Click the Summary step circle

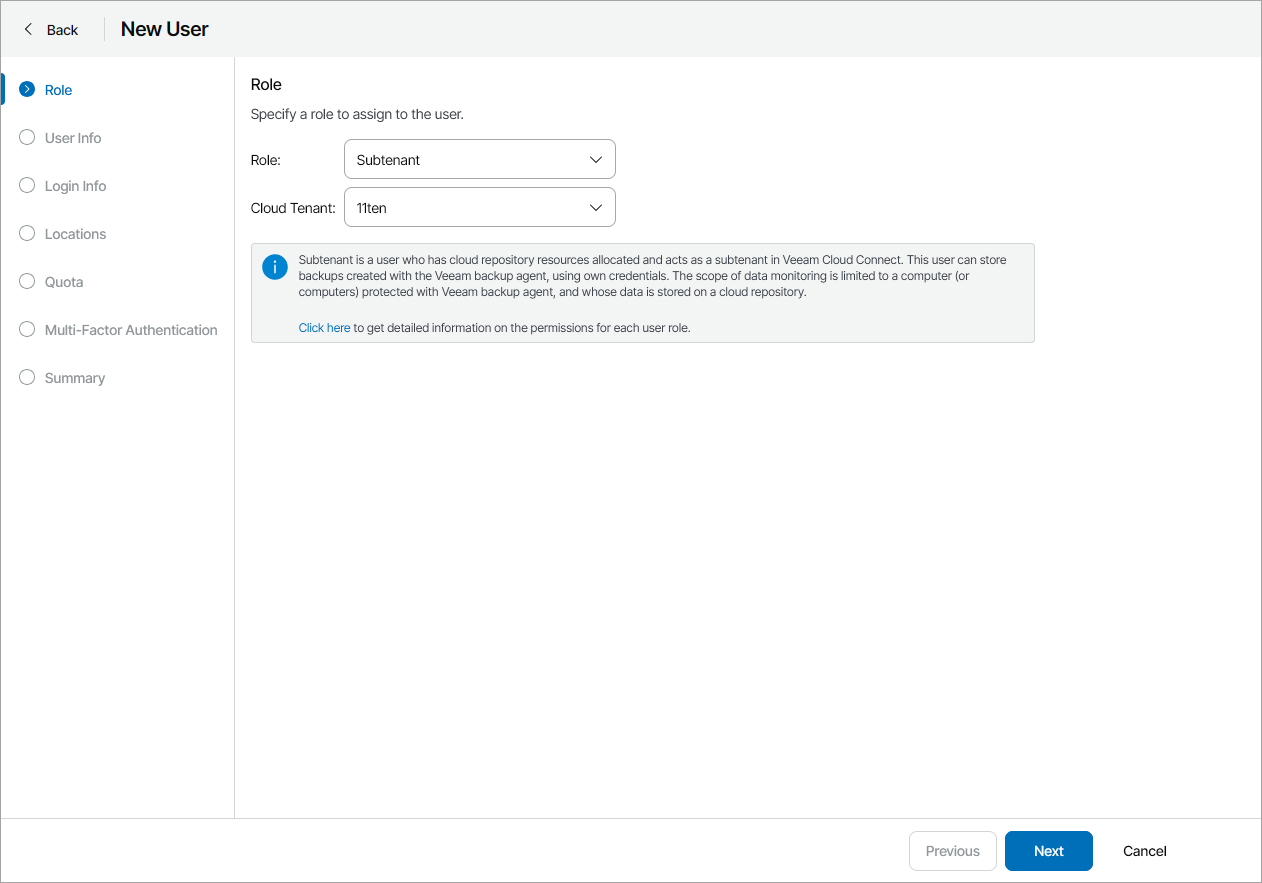[x=26, y=377]
